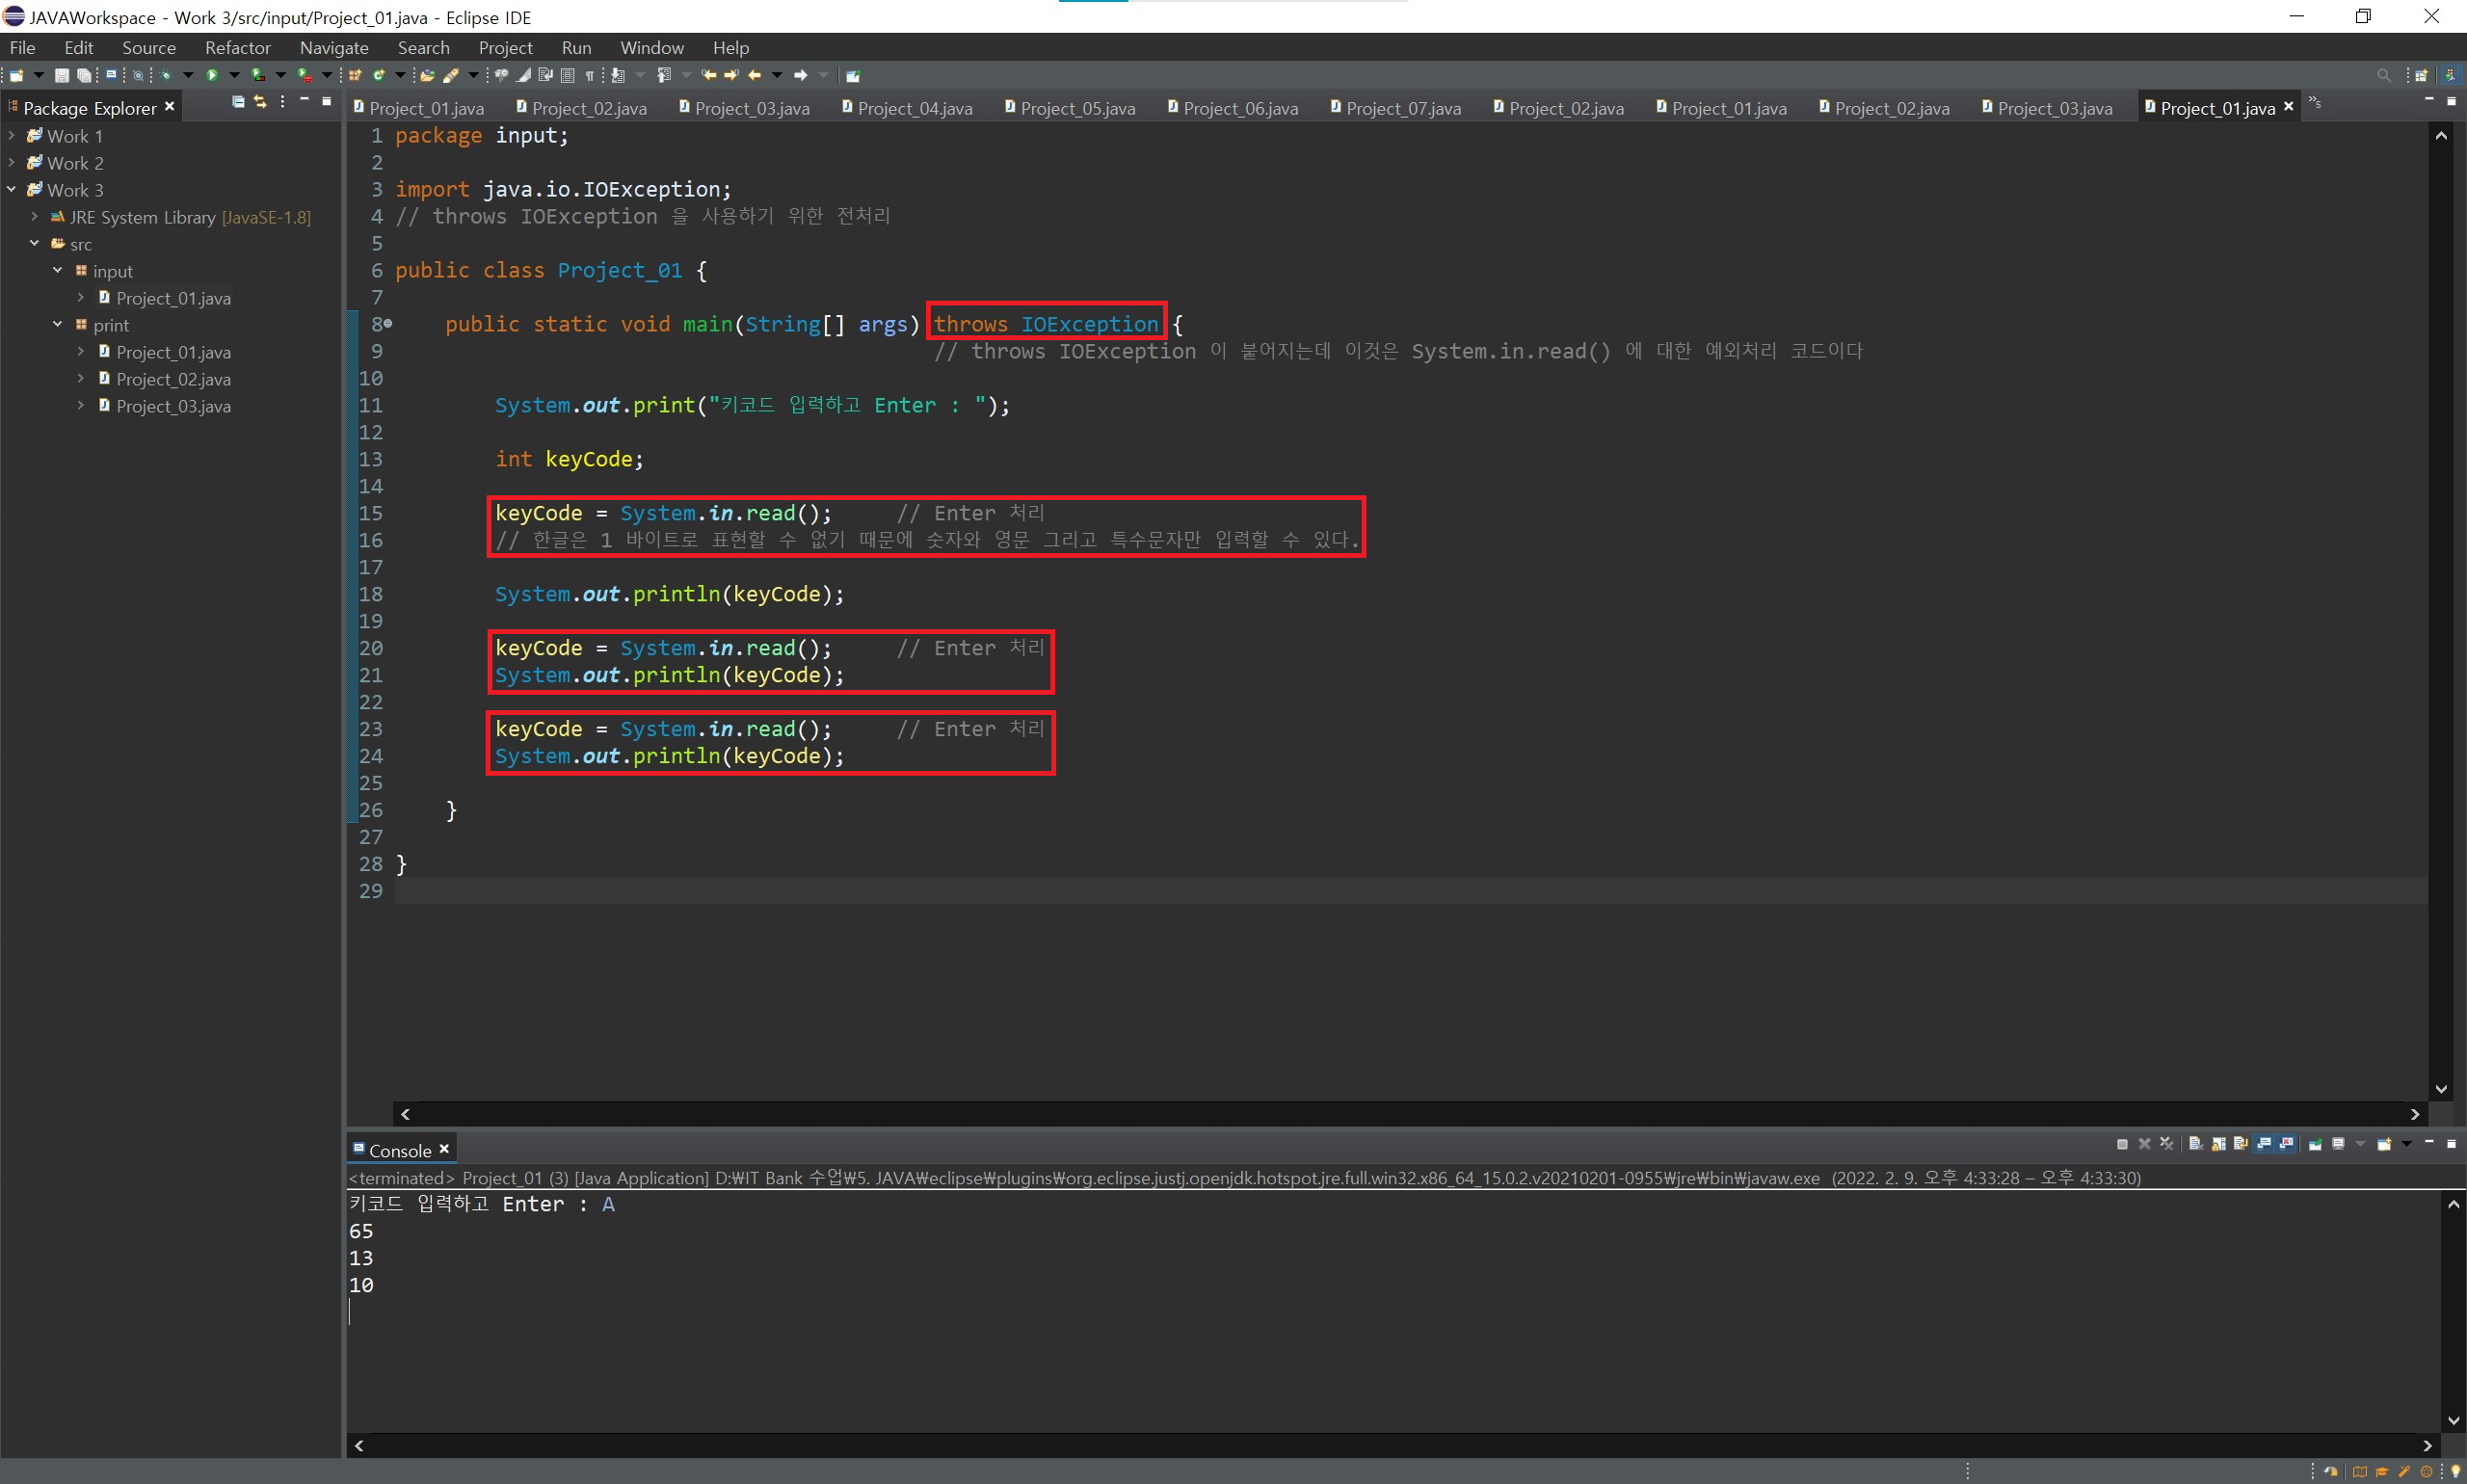Viewport: 2467px width, 1484px height.
Task: Open Project_03.java in Package Explorer
Action: pos(173,406)
